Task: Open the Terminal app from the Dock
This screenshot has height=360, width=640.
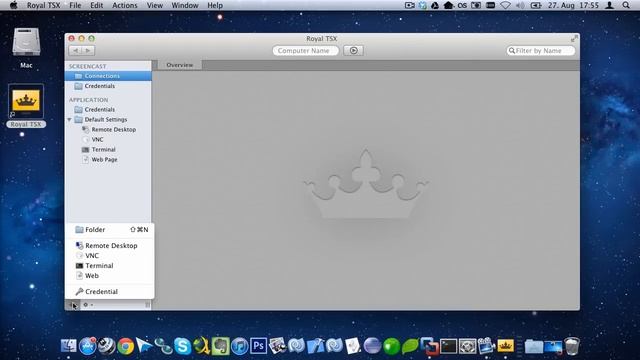Action: click(x=449, y=346)
